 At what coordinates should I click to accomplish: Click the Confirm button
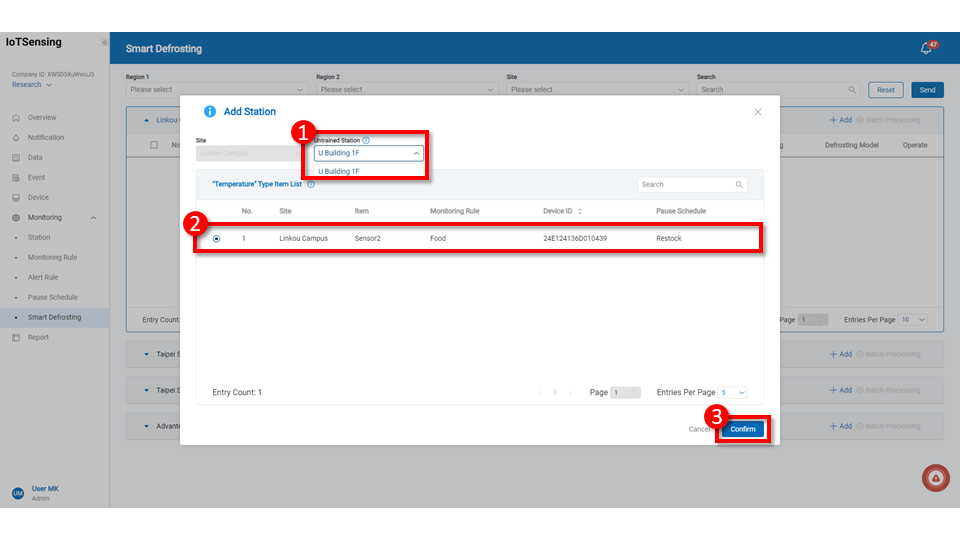[x=743, y=429]
